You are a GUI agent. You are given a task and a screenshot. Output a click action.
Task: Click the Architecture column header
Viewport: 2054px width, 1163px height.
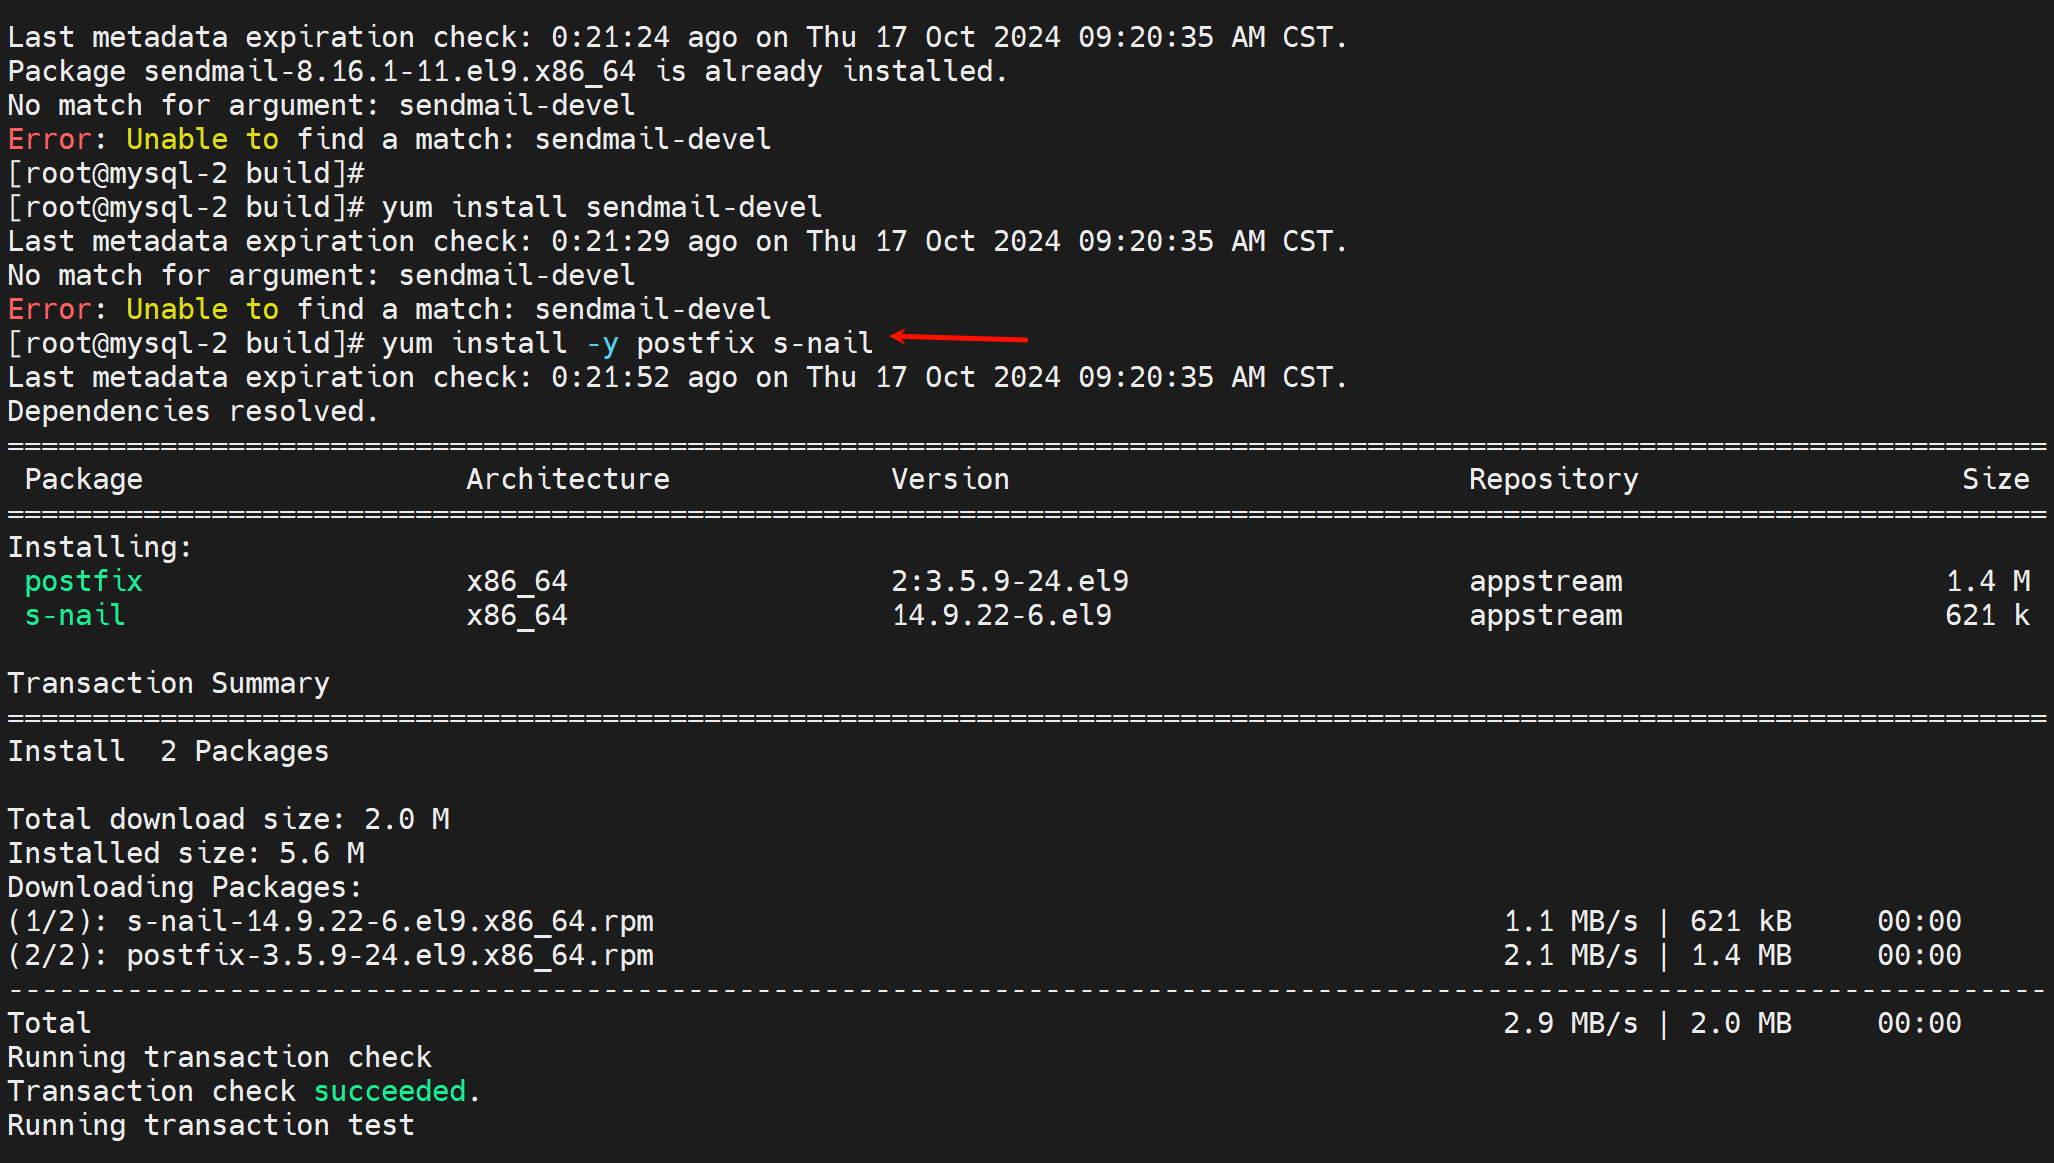[x=567, y=479]
